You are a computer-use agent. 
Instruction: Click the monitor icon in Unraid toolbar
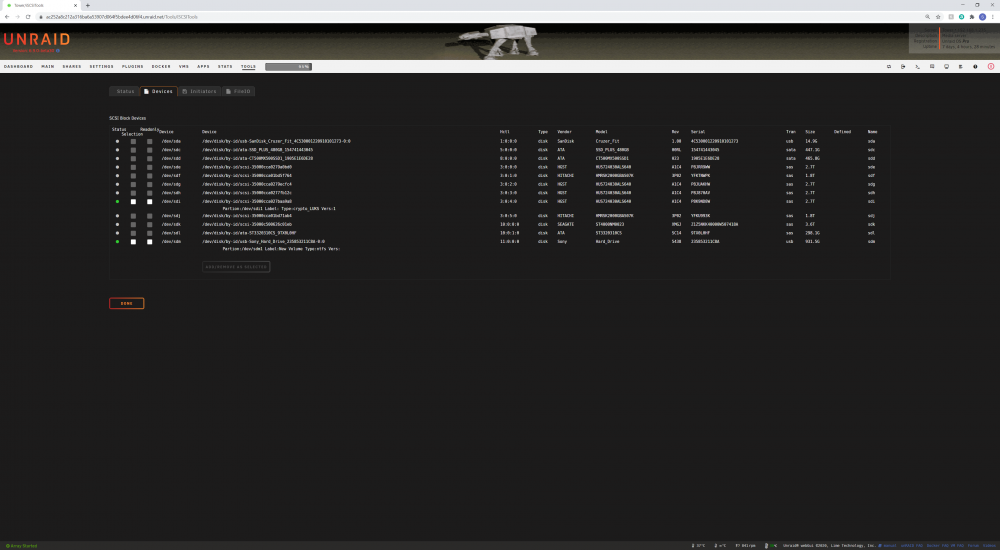coord(946,66)
